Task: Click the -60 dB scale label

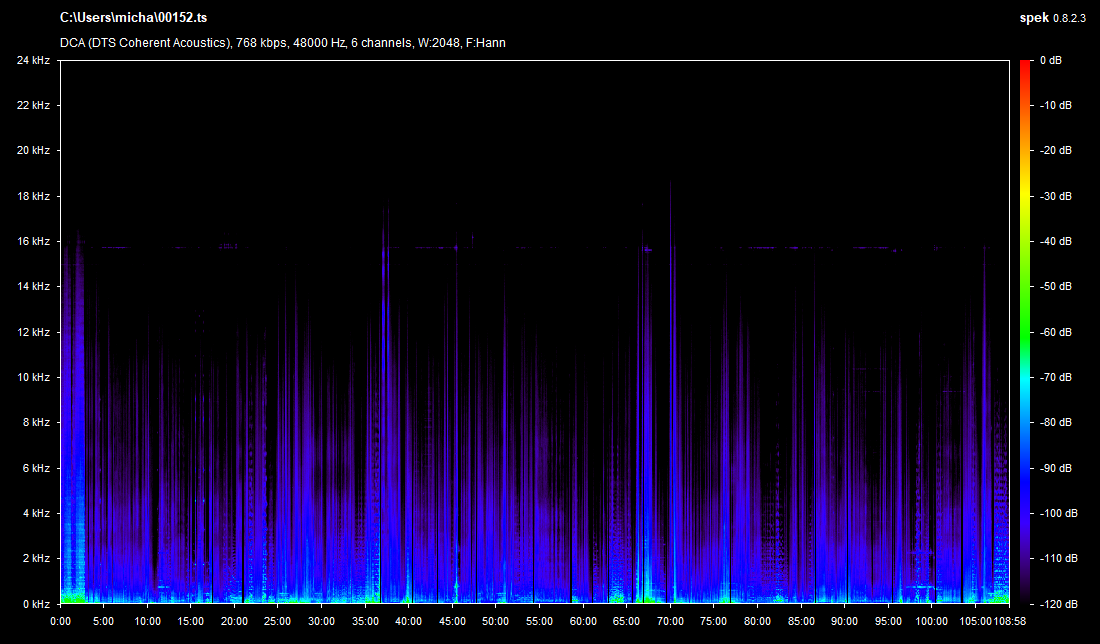Action: [1053, 332]
